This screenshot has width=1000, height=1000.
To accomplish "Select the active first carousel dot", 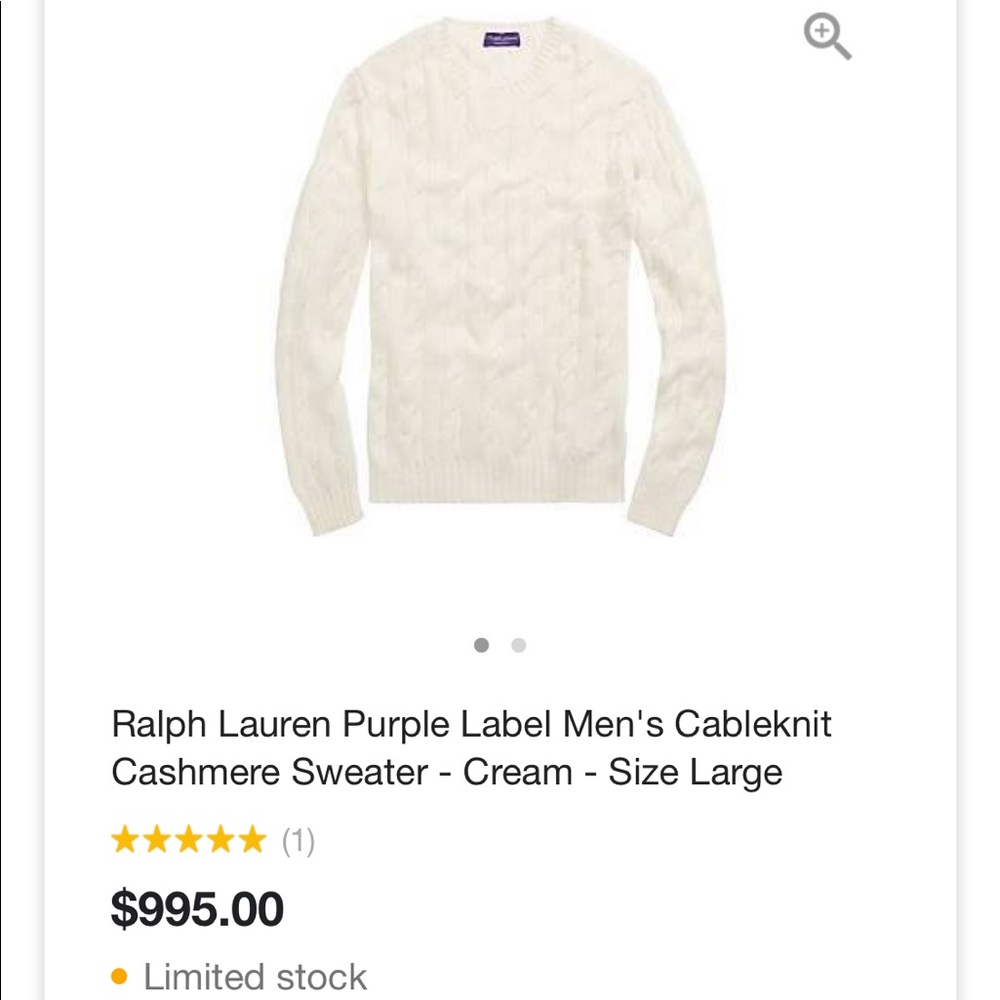I will tap(482, 645).
